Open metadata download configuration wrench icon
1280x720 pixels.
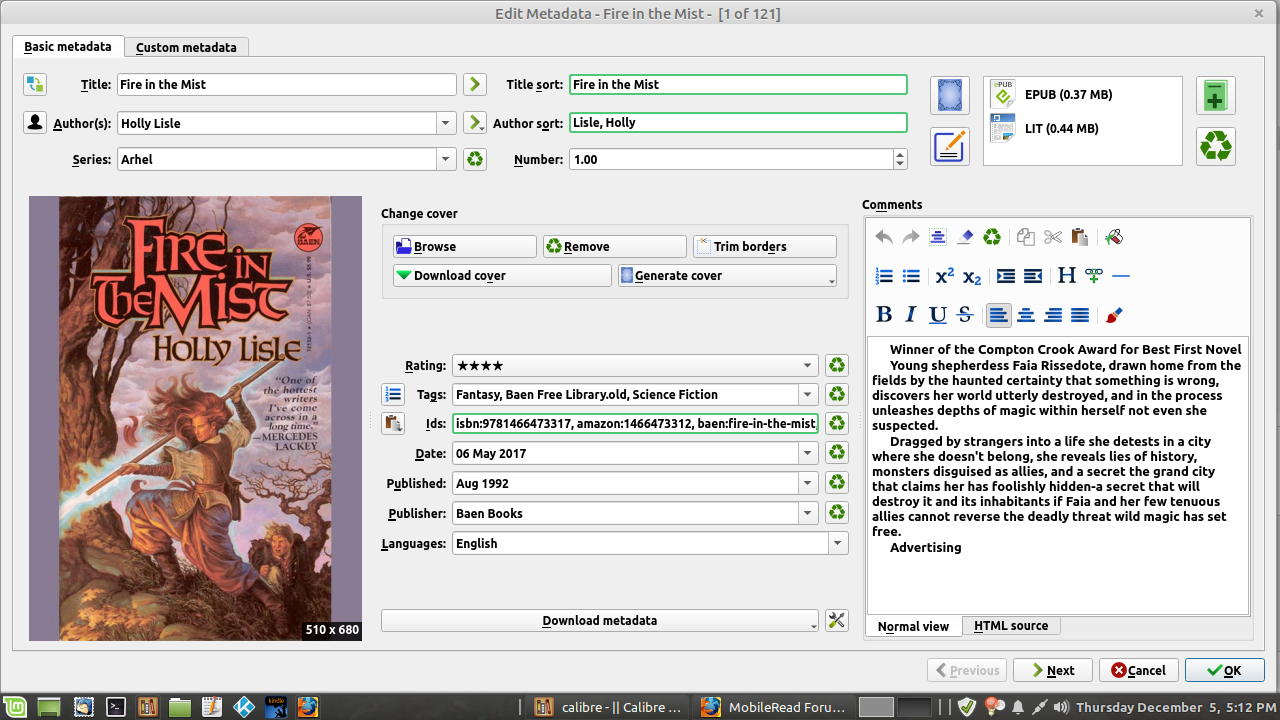pos(836,621)
